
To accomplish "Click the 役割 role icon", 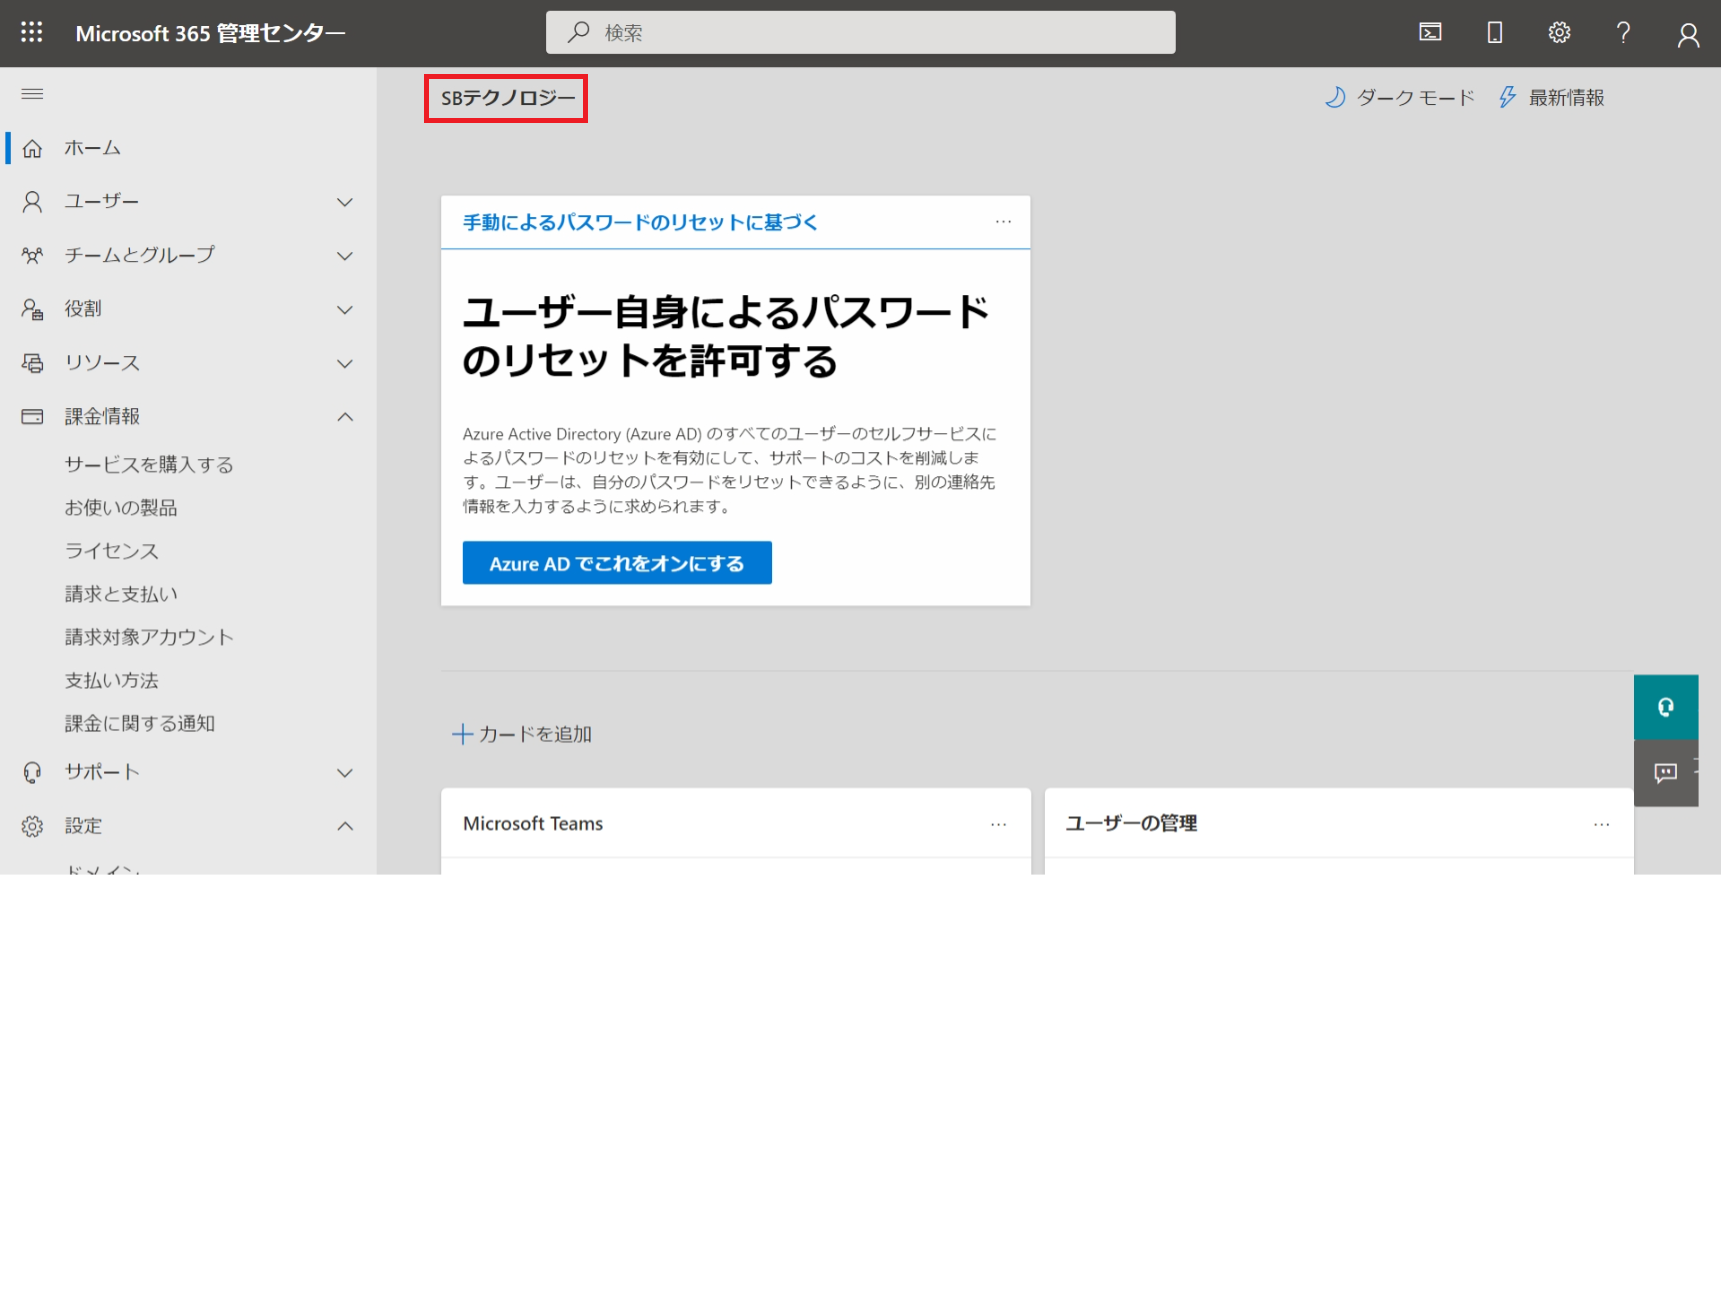I will pyautogui.click(x=32, y=309).
